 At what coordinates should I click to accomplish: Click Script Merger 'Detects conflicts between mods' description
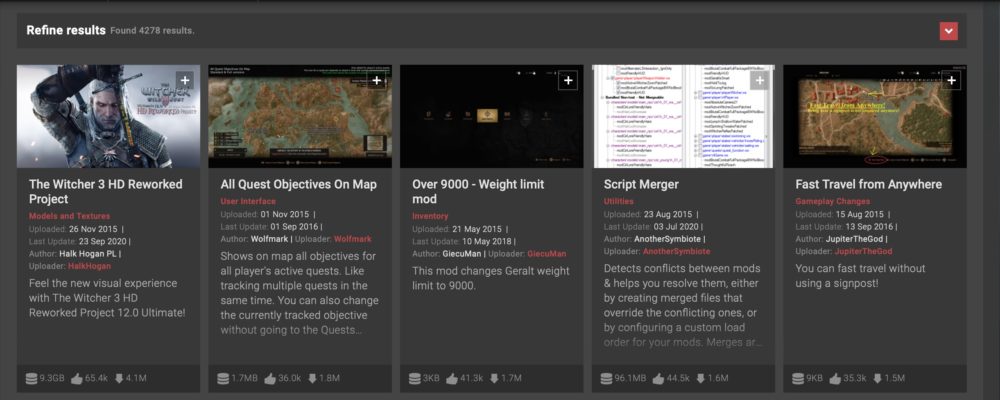[683, 305]
